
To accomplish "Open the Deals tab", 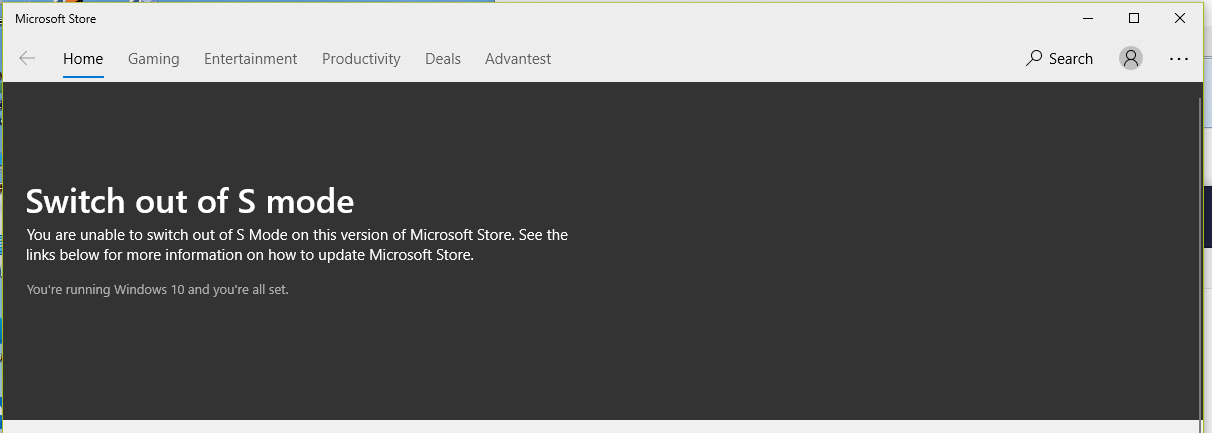I will [443, 59].
